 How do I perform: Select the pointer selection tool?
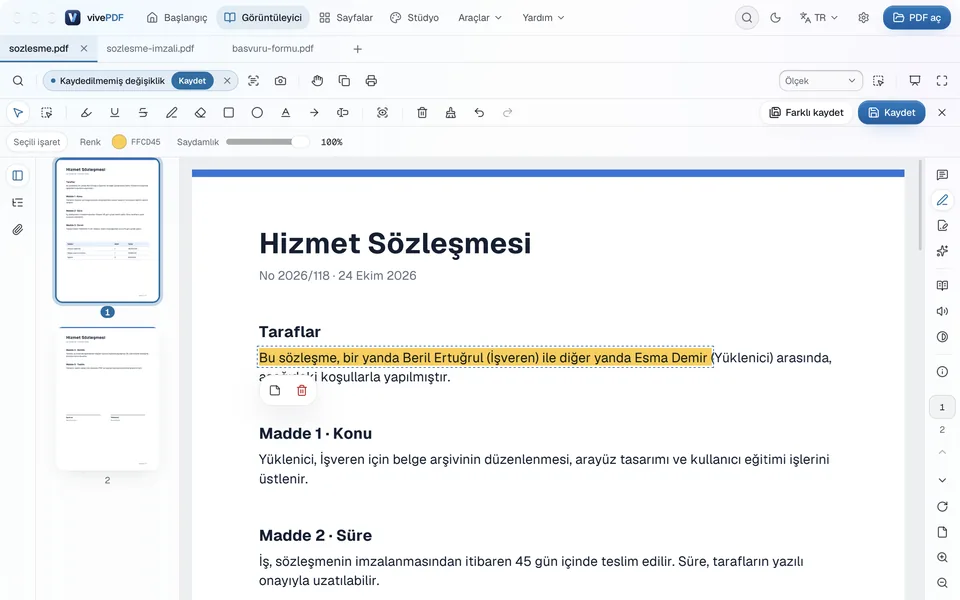(18, 113)
